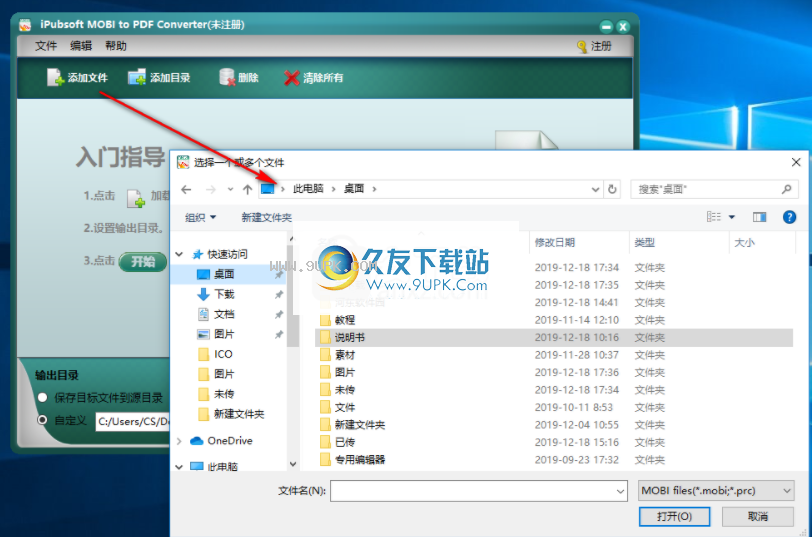Open the file name combo dropdown
The image size is (812, 537).
tap(620, 491)
